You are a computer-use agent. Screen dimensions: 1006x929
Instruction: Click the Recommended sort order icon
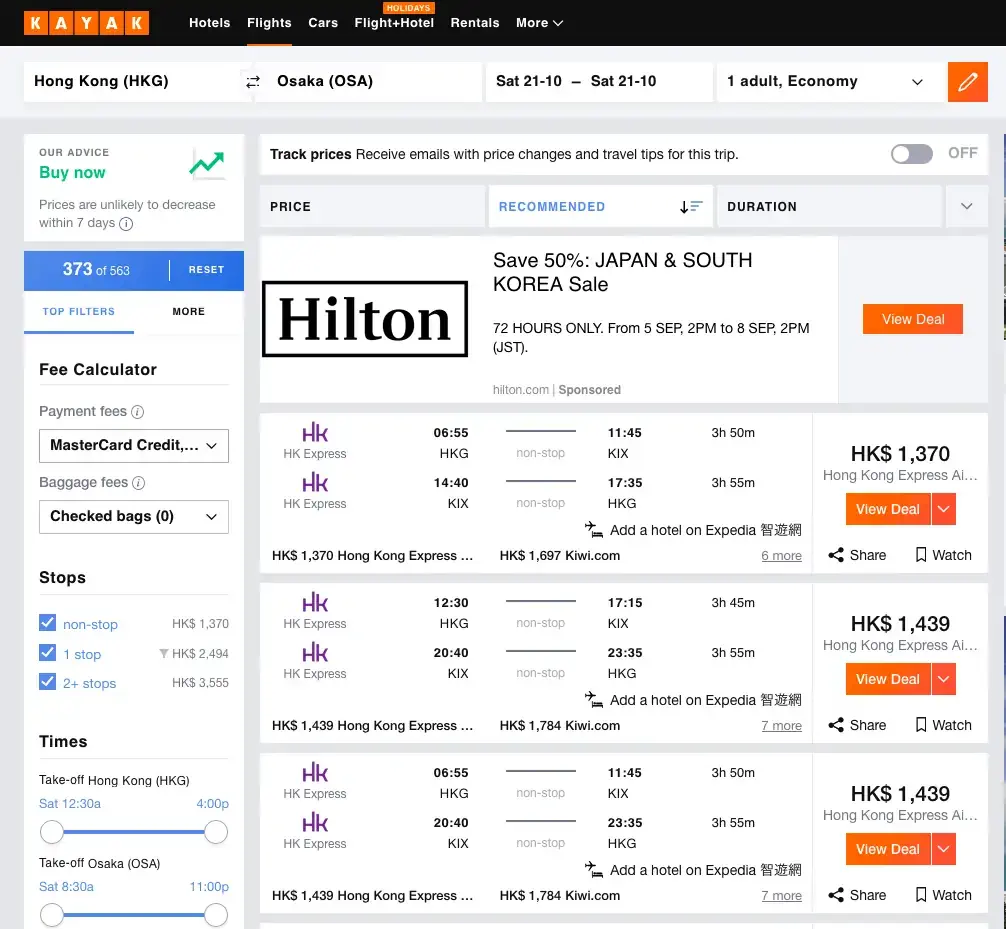pyautogui.click(x=691, y=207)
